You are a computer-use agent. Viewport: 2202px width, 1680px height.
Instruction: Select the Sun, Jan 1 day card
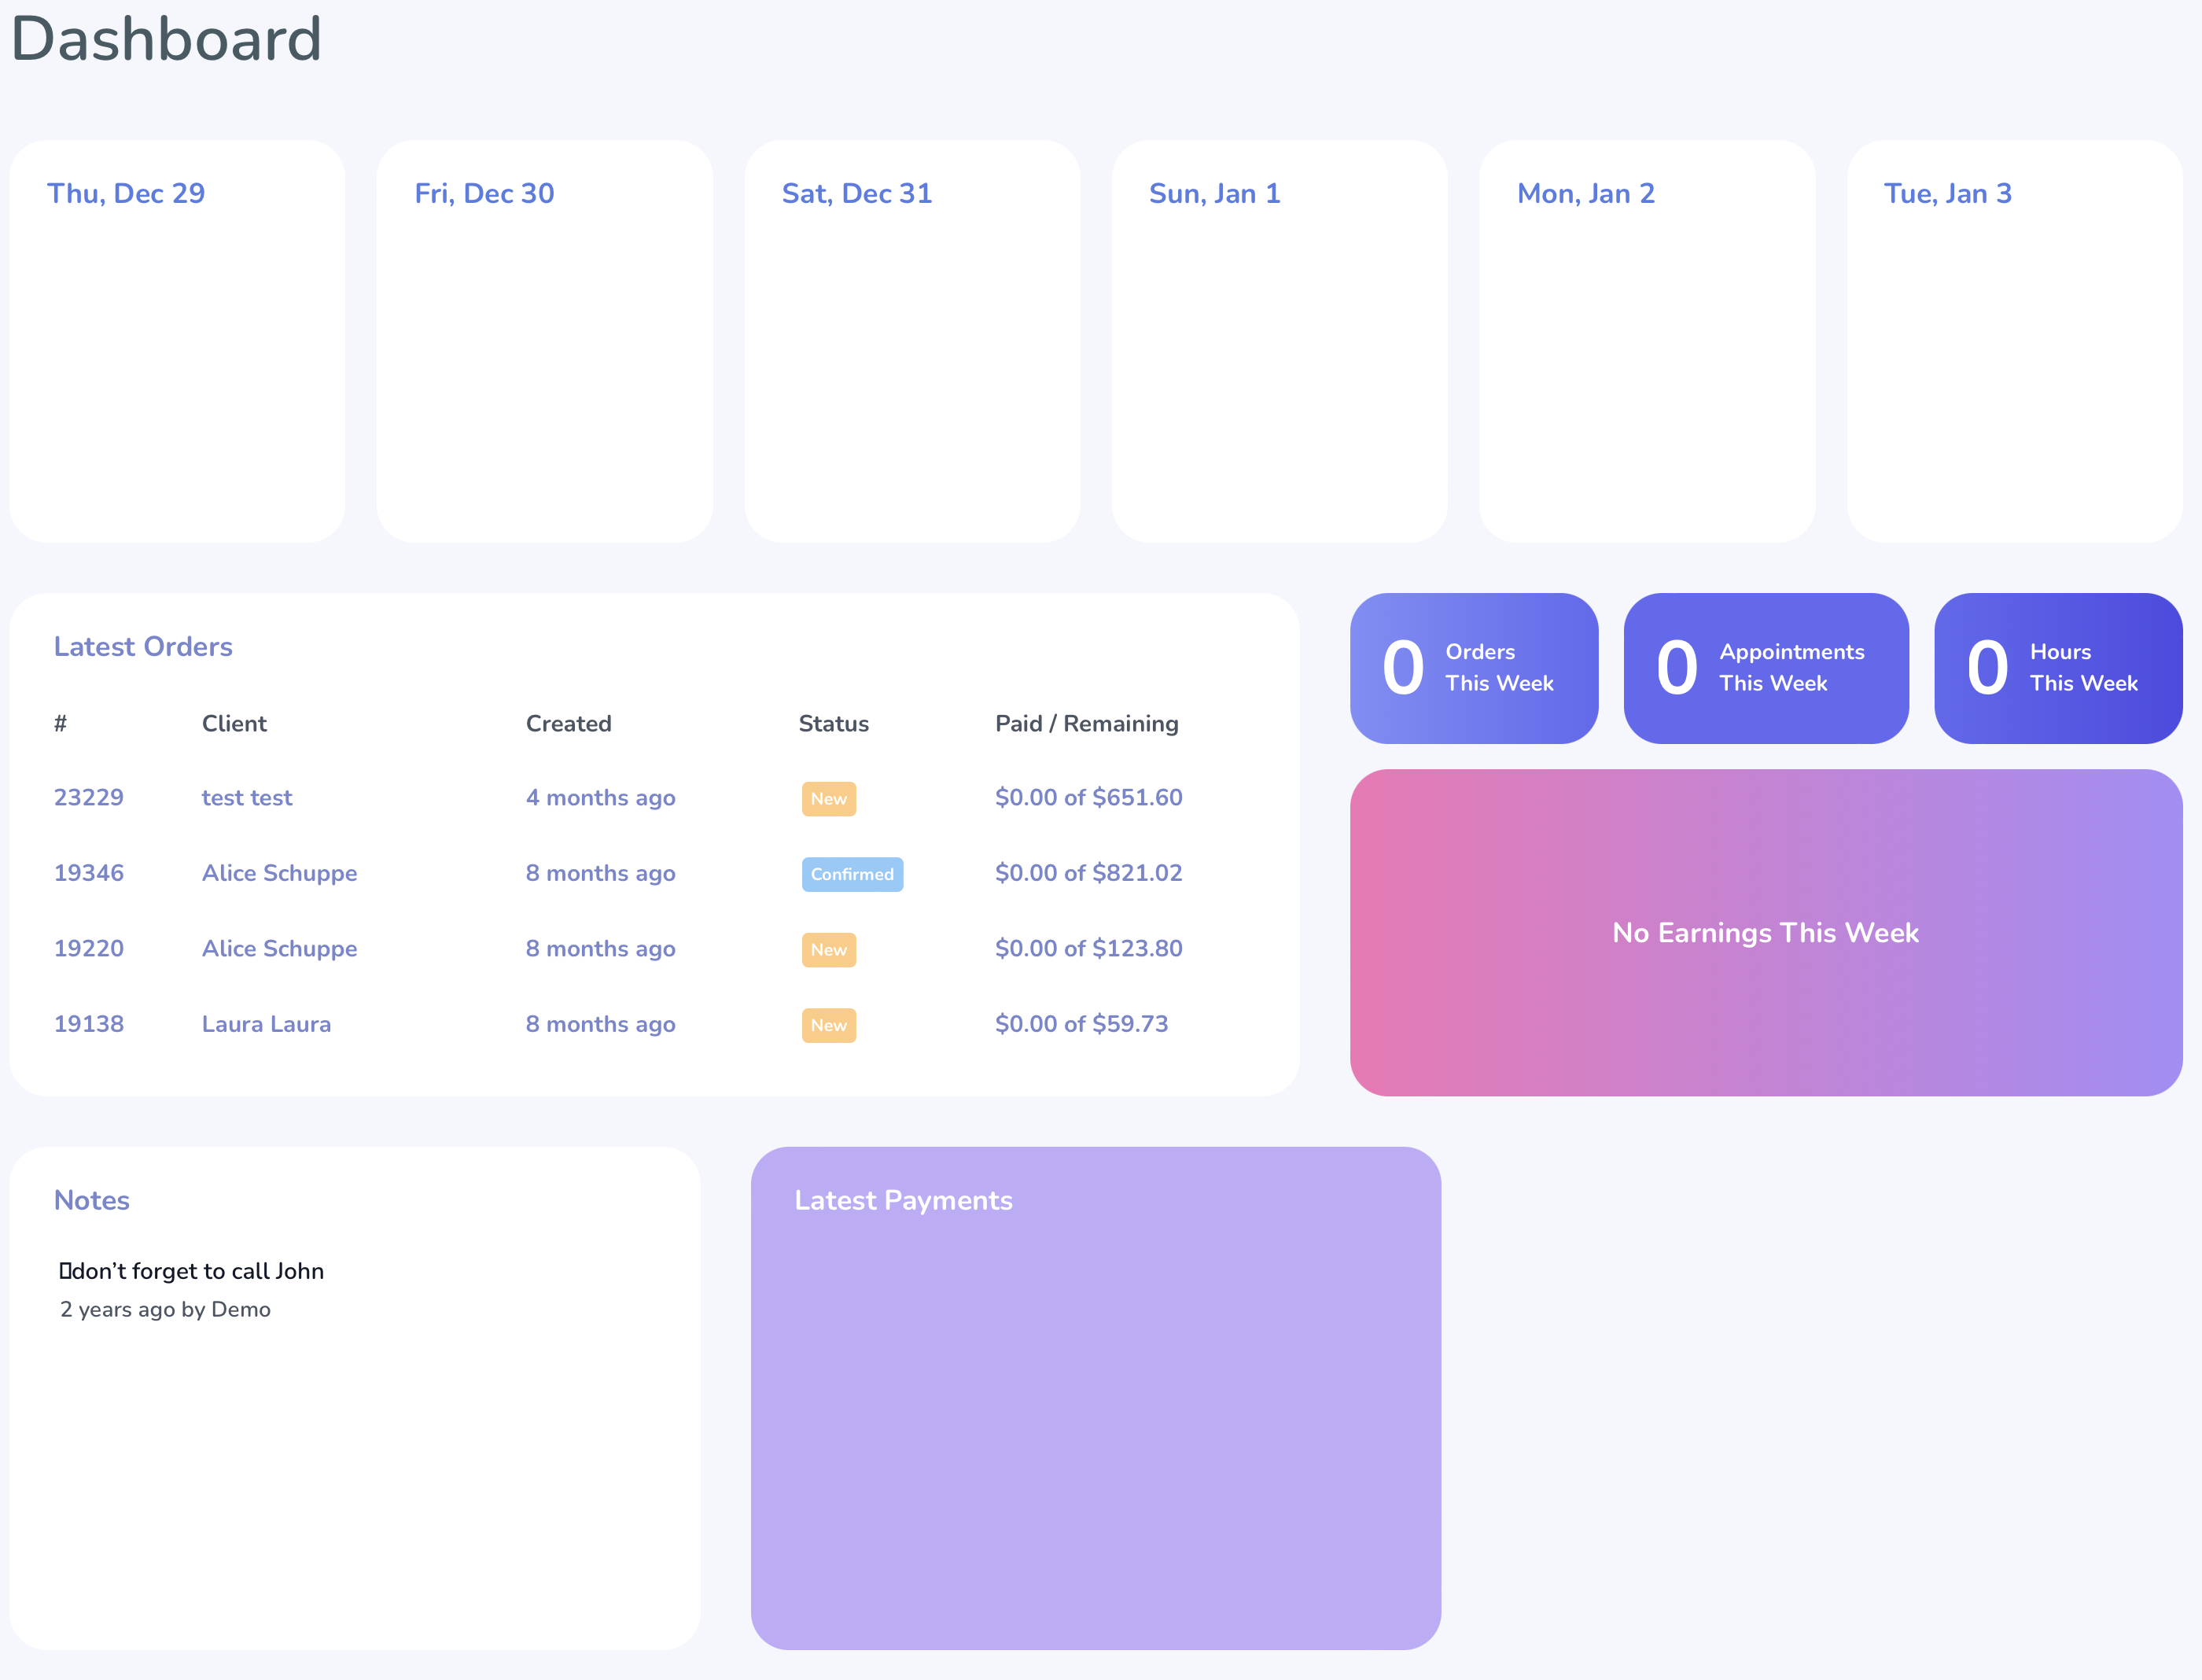[1280, 340]
